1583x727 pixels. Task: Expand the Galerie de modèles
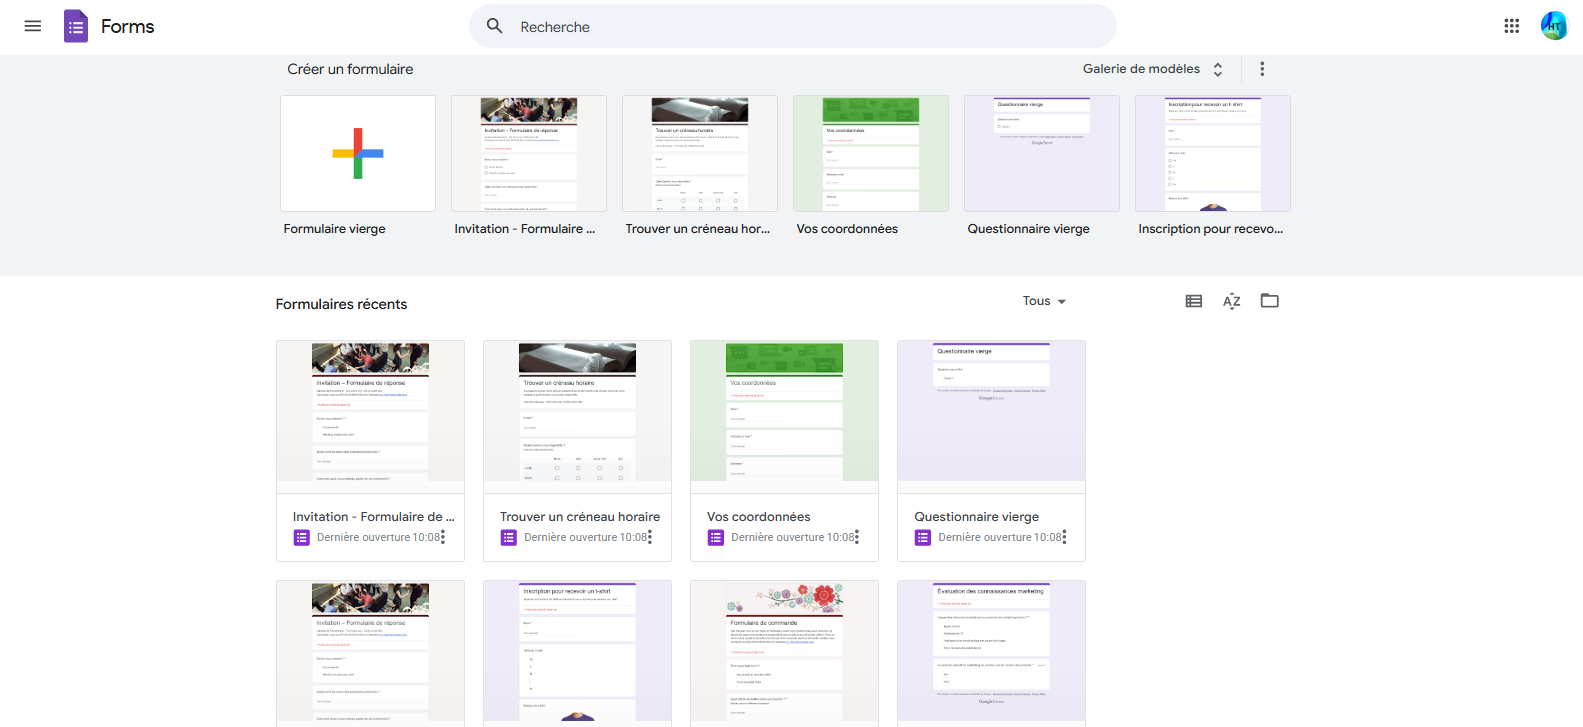tap(1153, 69)
